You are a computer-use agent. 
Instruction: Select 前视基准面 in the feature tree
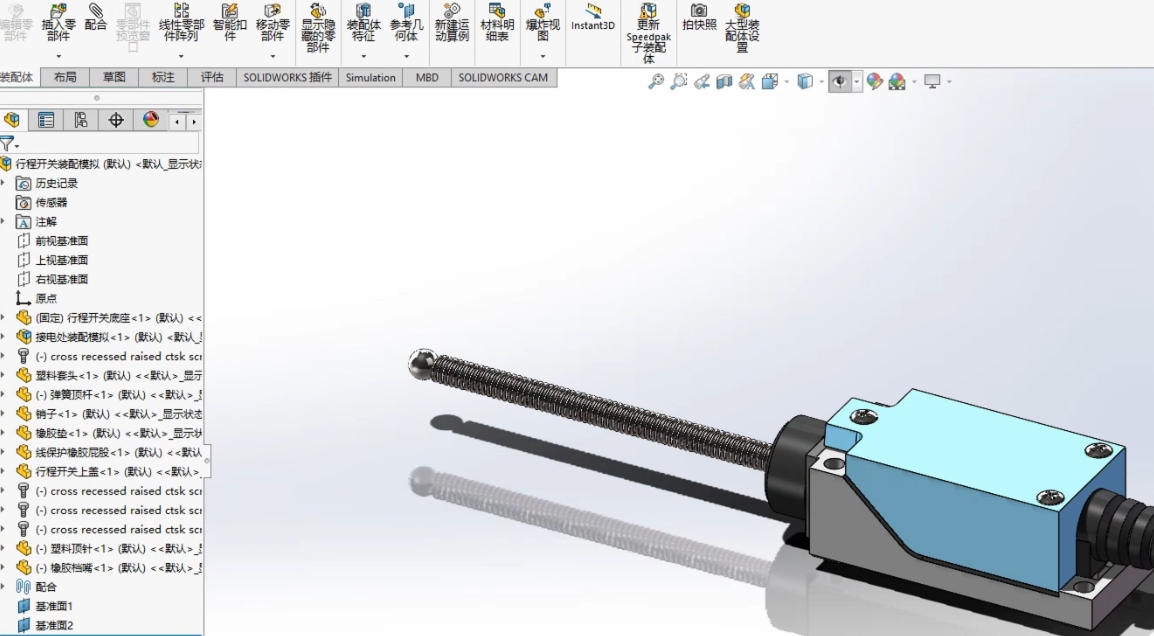click(x=61, y=241)
